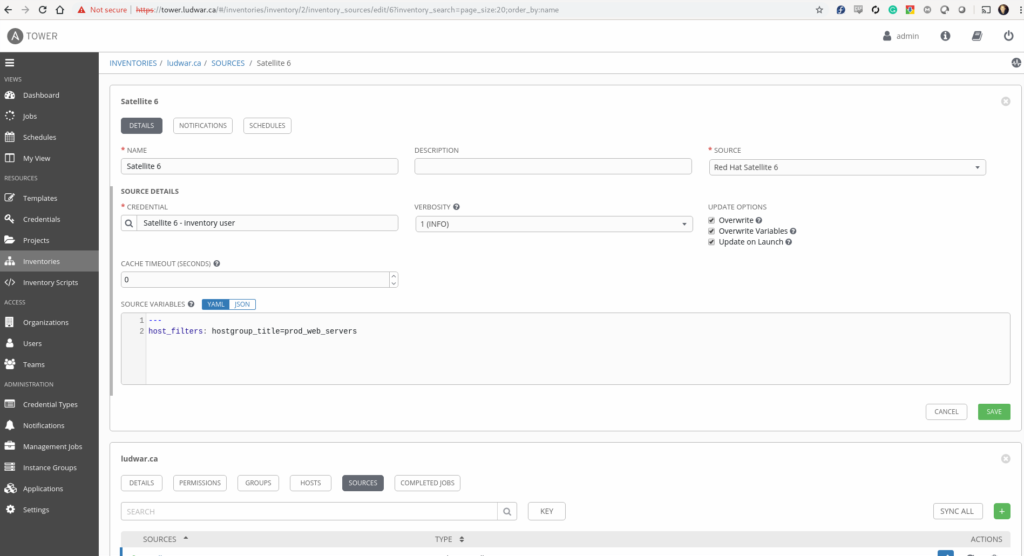Click the SYNC ALL button
This screenshot has width=1024, height=556.
point(957,512)
